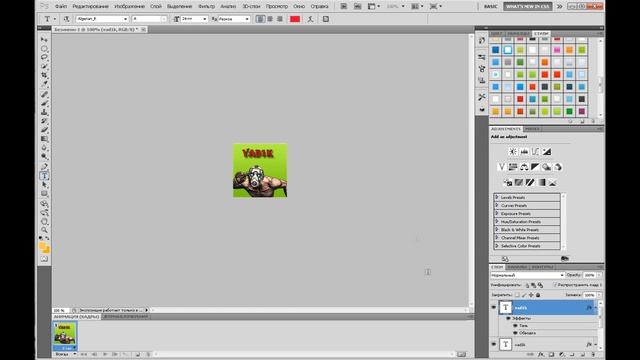The width and height of the screenshot is (640, 360).
Task: Select the Lasso tool
Action: pyautogui.click(x=44, y=58)
